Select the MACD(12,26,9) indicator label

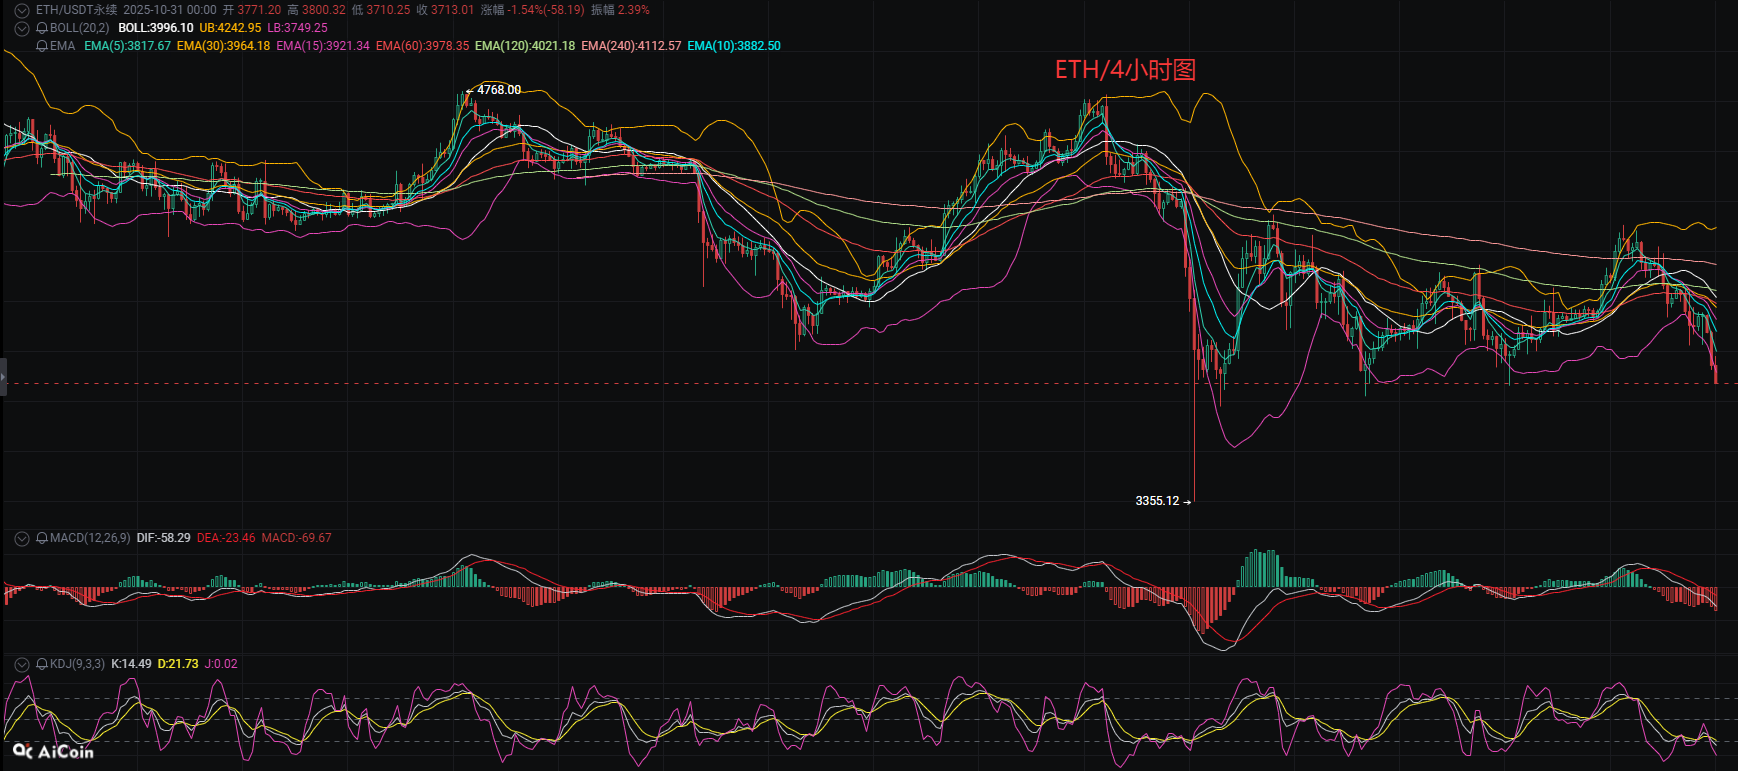tap(90, 538)
